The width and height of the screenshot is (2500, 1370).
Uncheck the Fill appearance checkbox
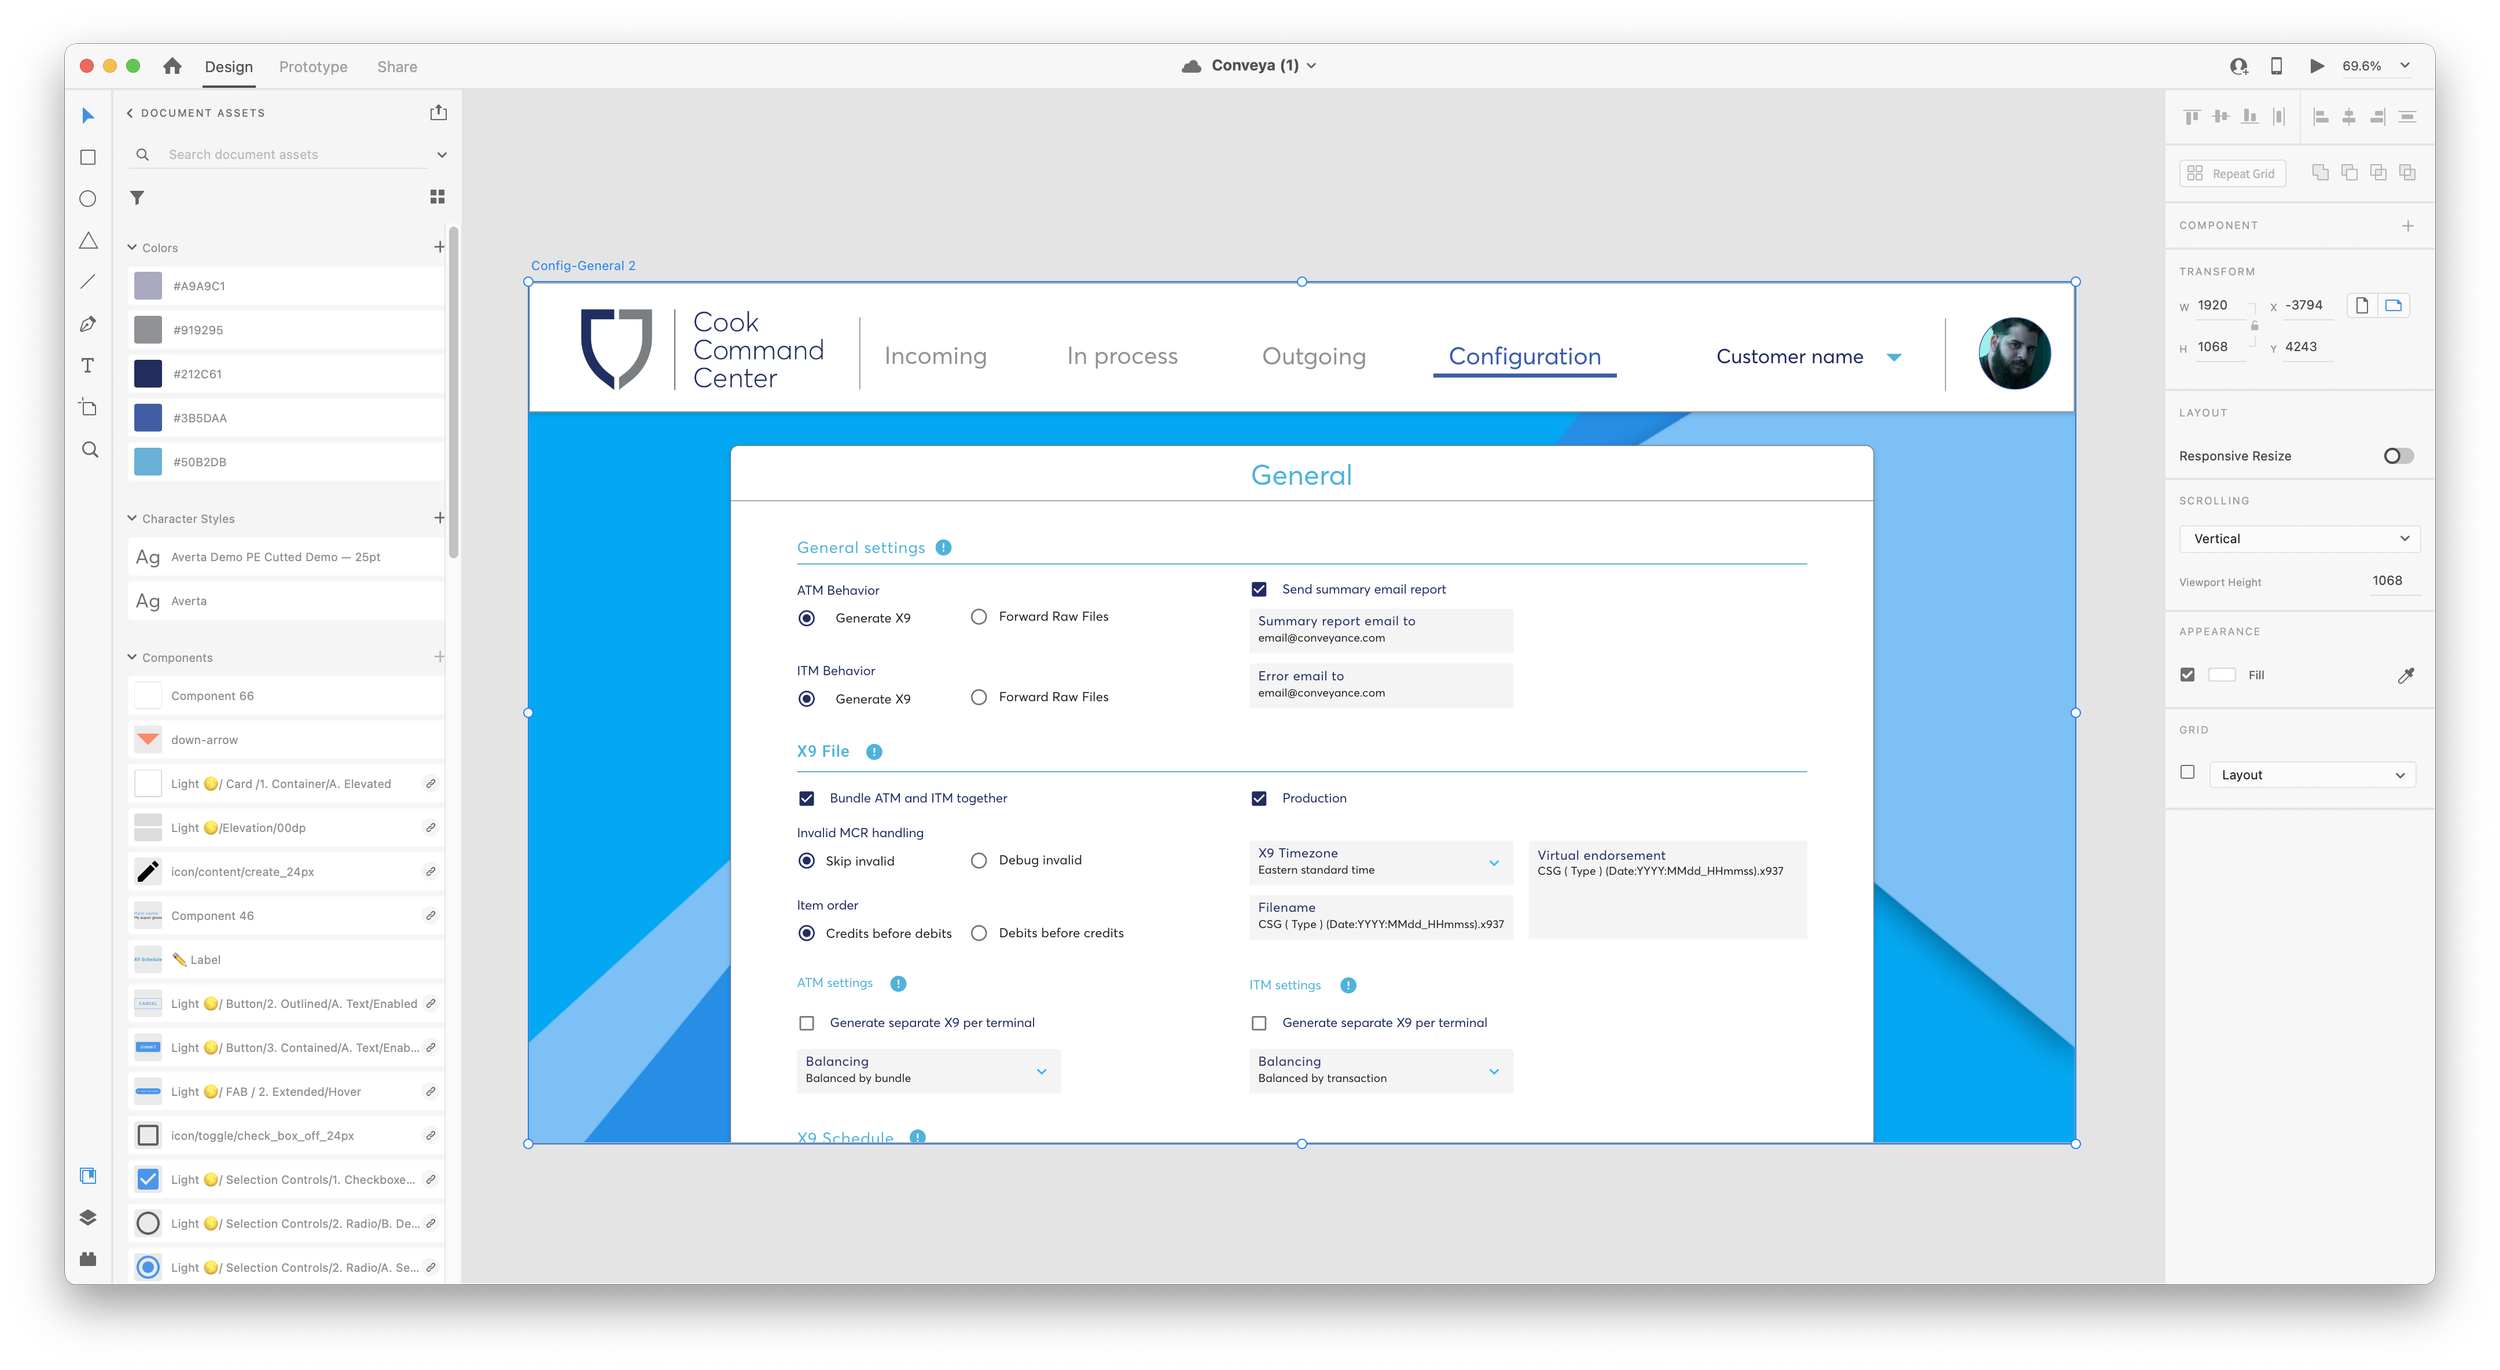click(2187, 675)
